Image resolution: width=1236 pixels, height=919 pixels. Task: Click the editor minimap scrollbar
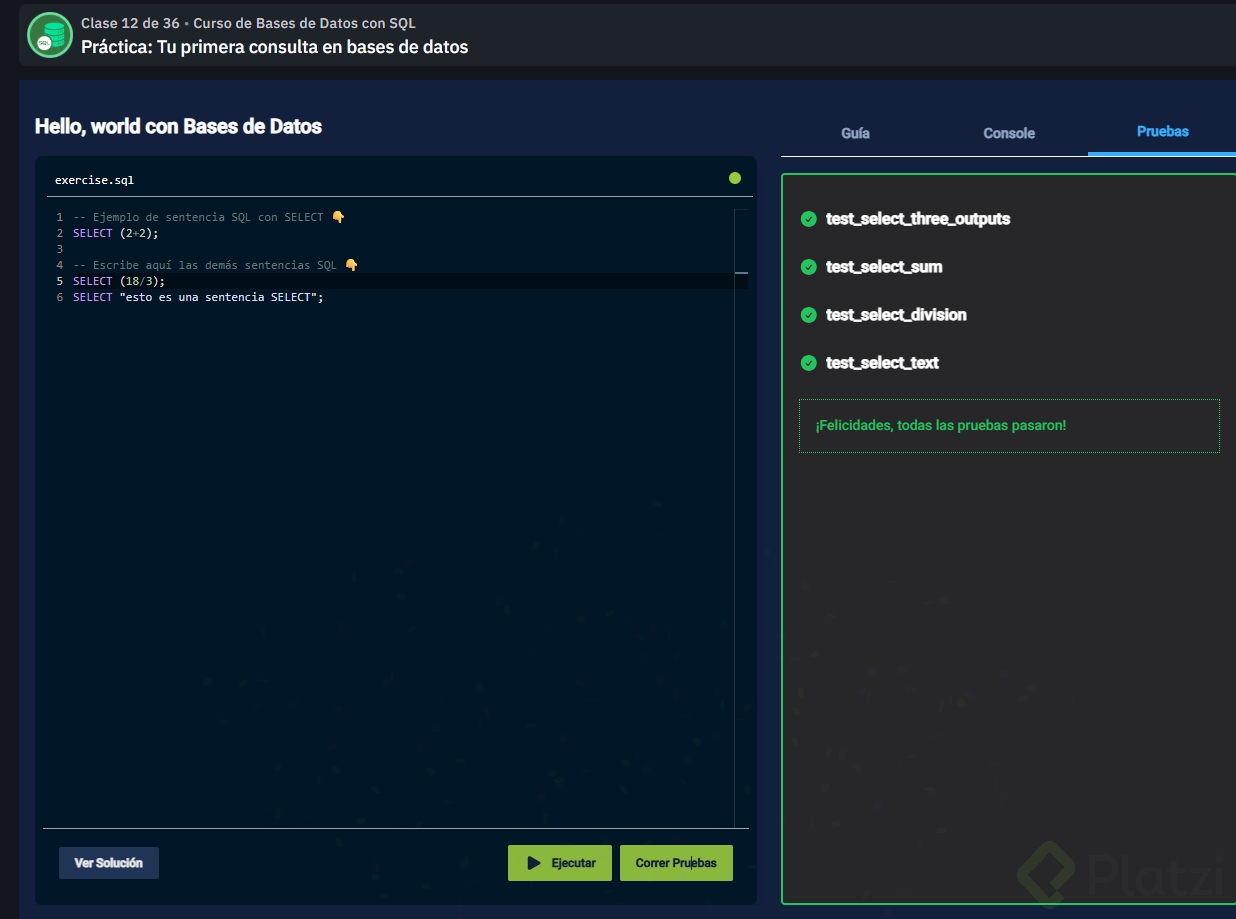741,518
